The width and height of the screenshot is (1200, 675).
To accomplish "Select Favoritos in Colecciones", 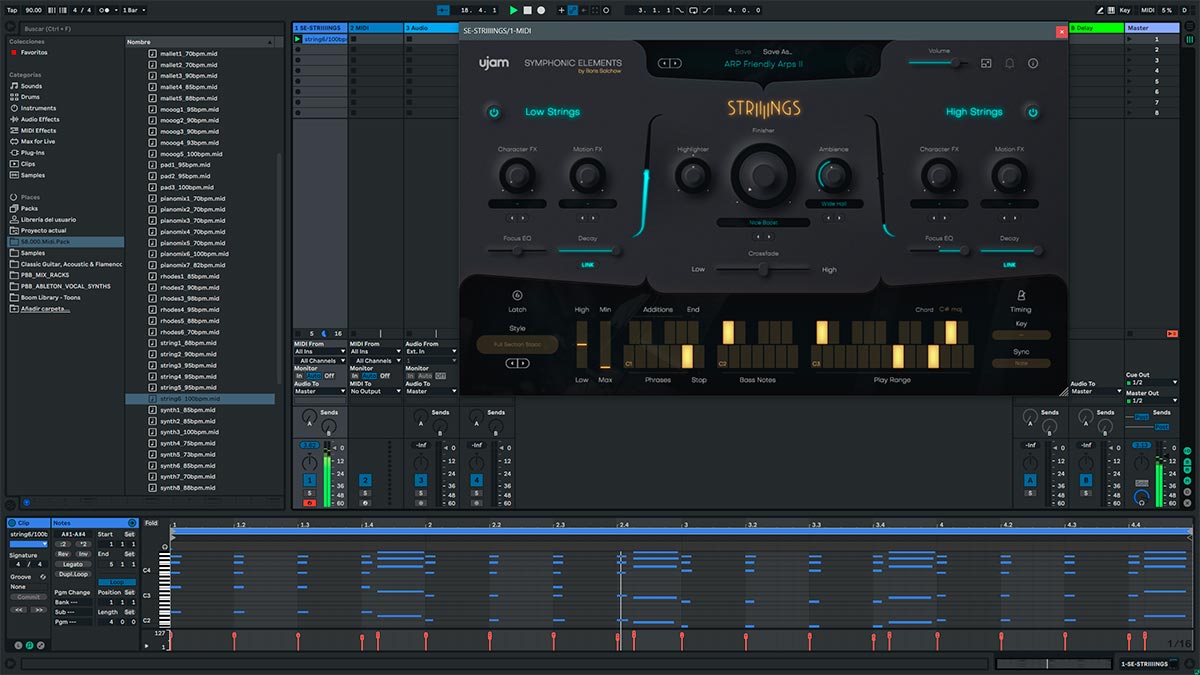I will tap(34, 52).
